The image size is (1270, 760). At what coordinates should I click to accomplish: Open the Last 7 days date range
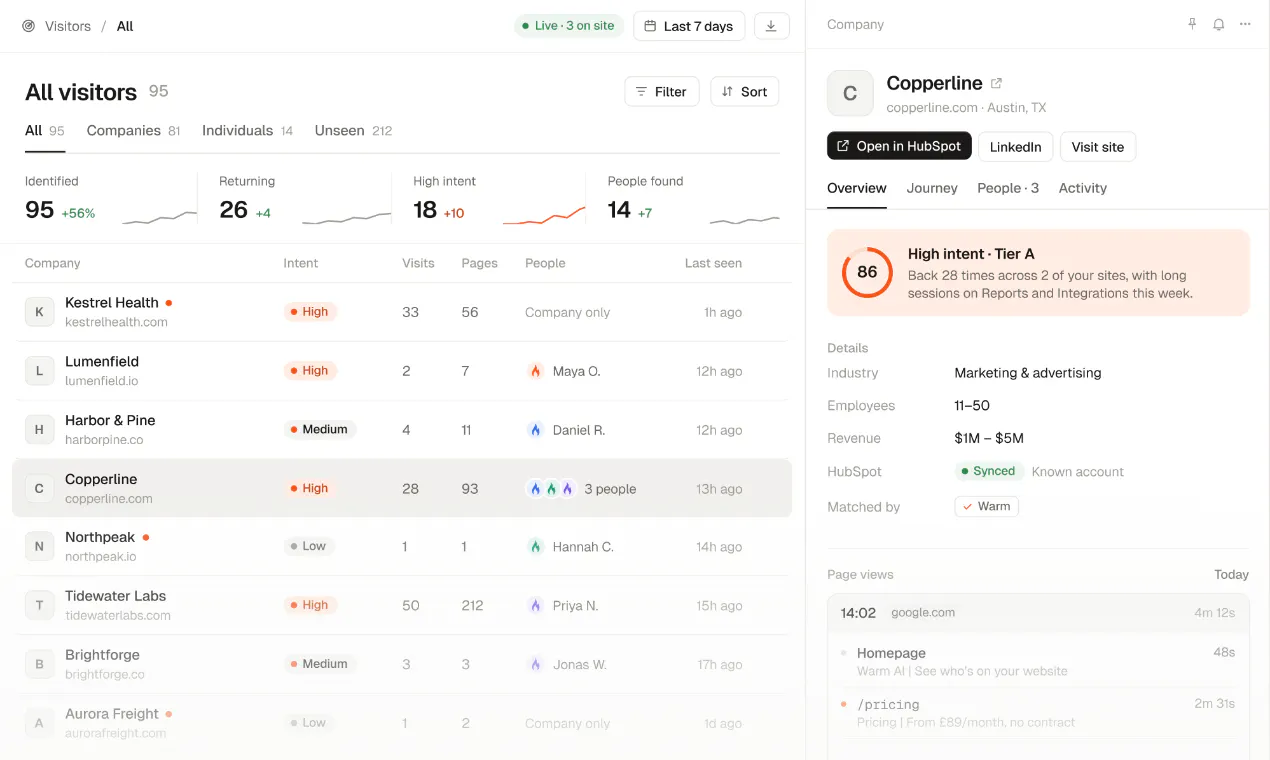[x=688, y=26]
